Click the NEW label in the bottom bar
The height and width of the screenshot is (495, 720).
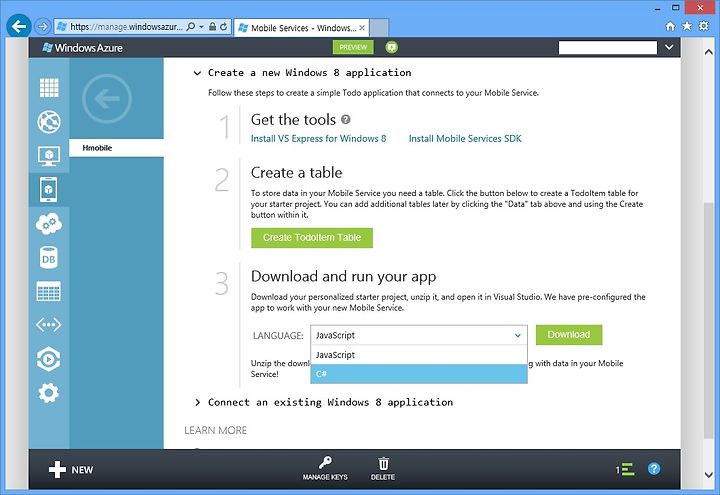[82, 470]
